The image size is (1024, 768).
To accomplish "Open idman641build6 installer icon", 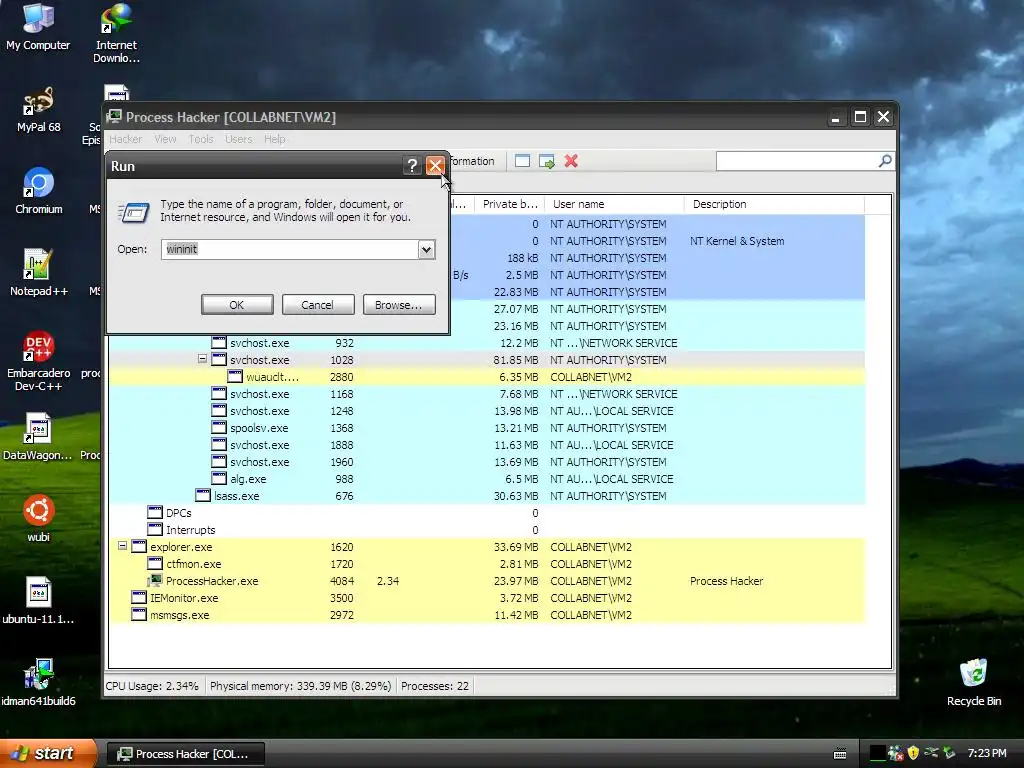I will pos(38,682).
